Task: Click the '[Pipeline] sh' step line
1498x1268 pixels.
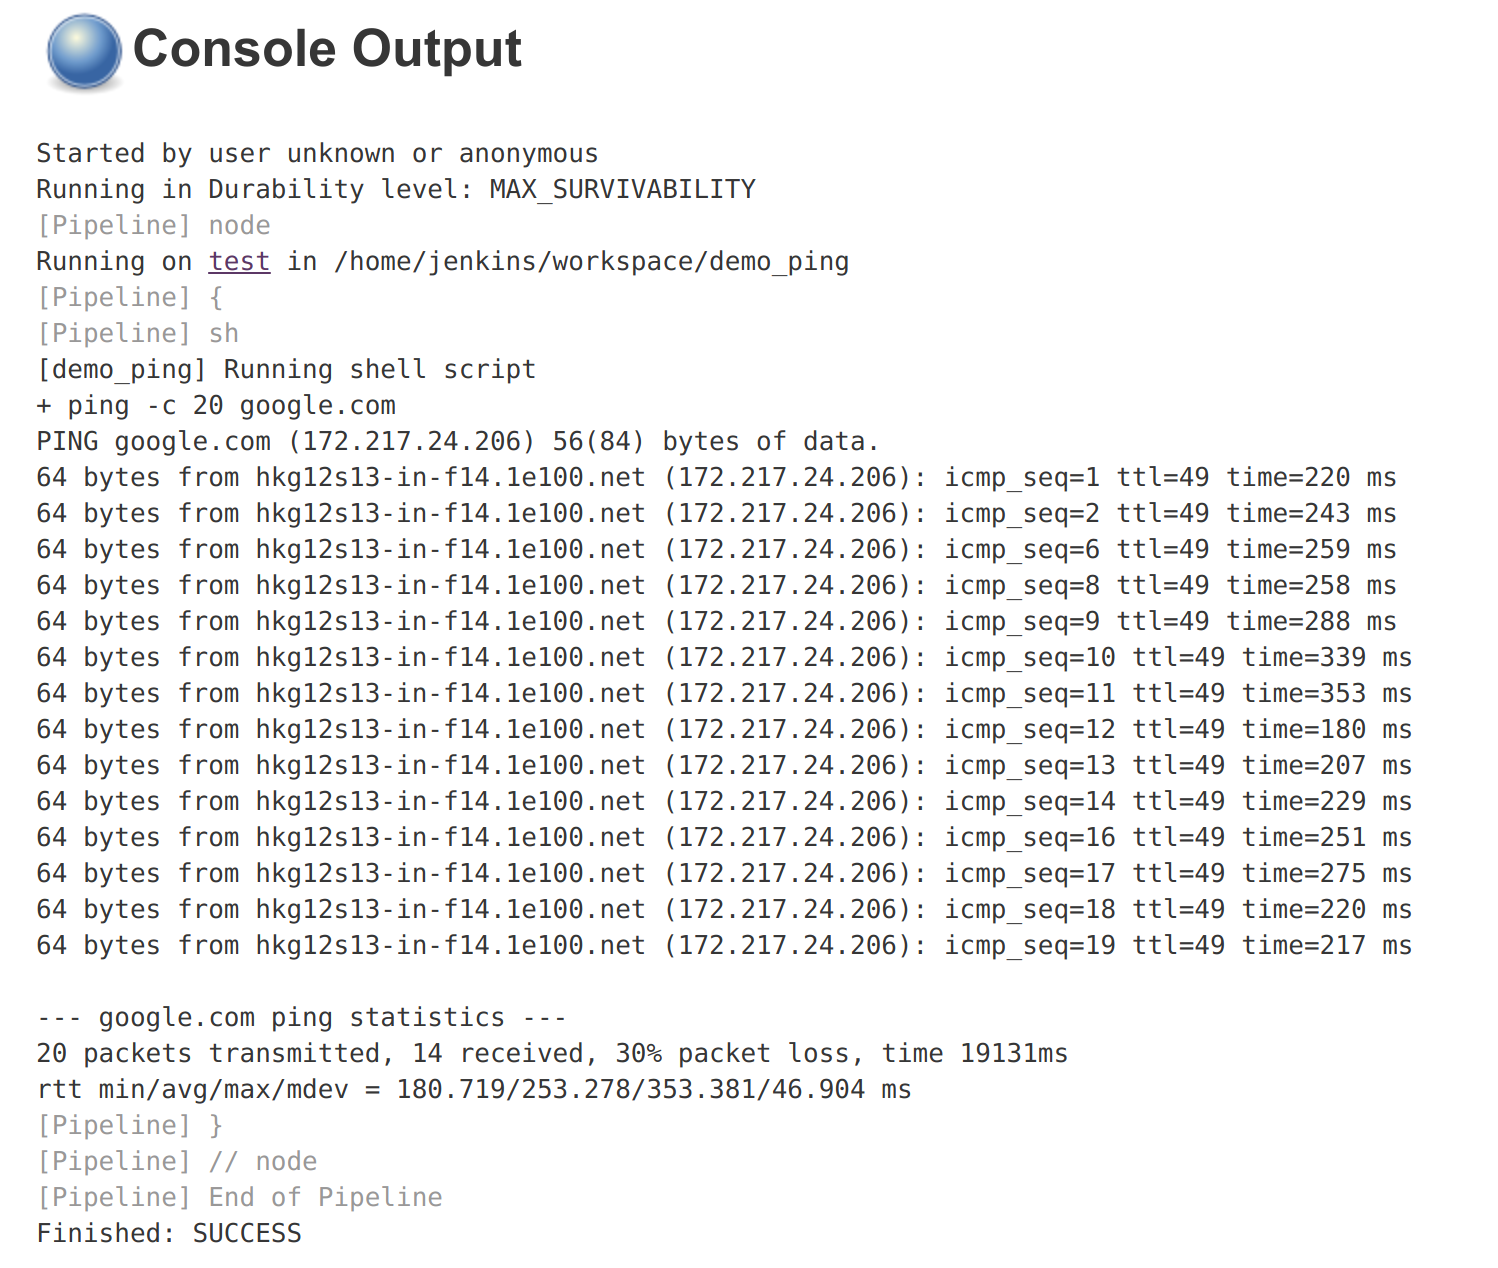Action: [138, 334]
